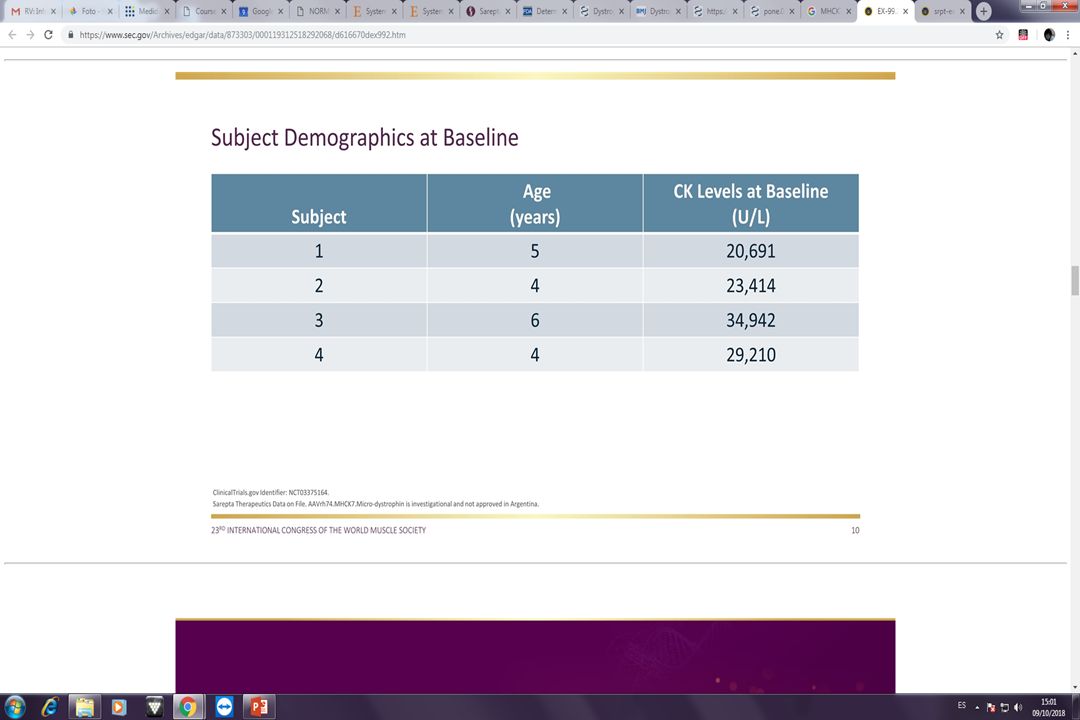Click the Chrome icon in the taskbar
This screenshot has height=720, width=1080.
point(188,706)
